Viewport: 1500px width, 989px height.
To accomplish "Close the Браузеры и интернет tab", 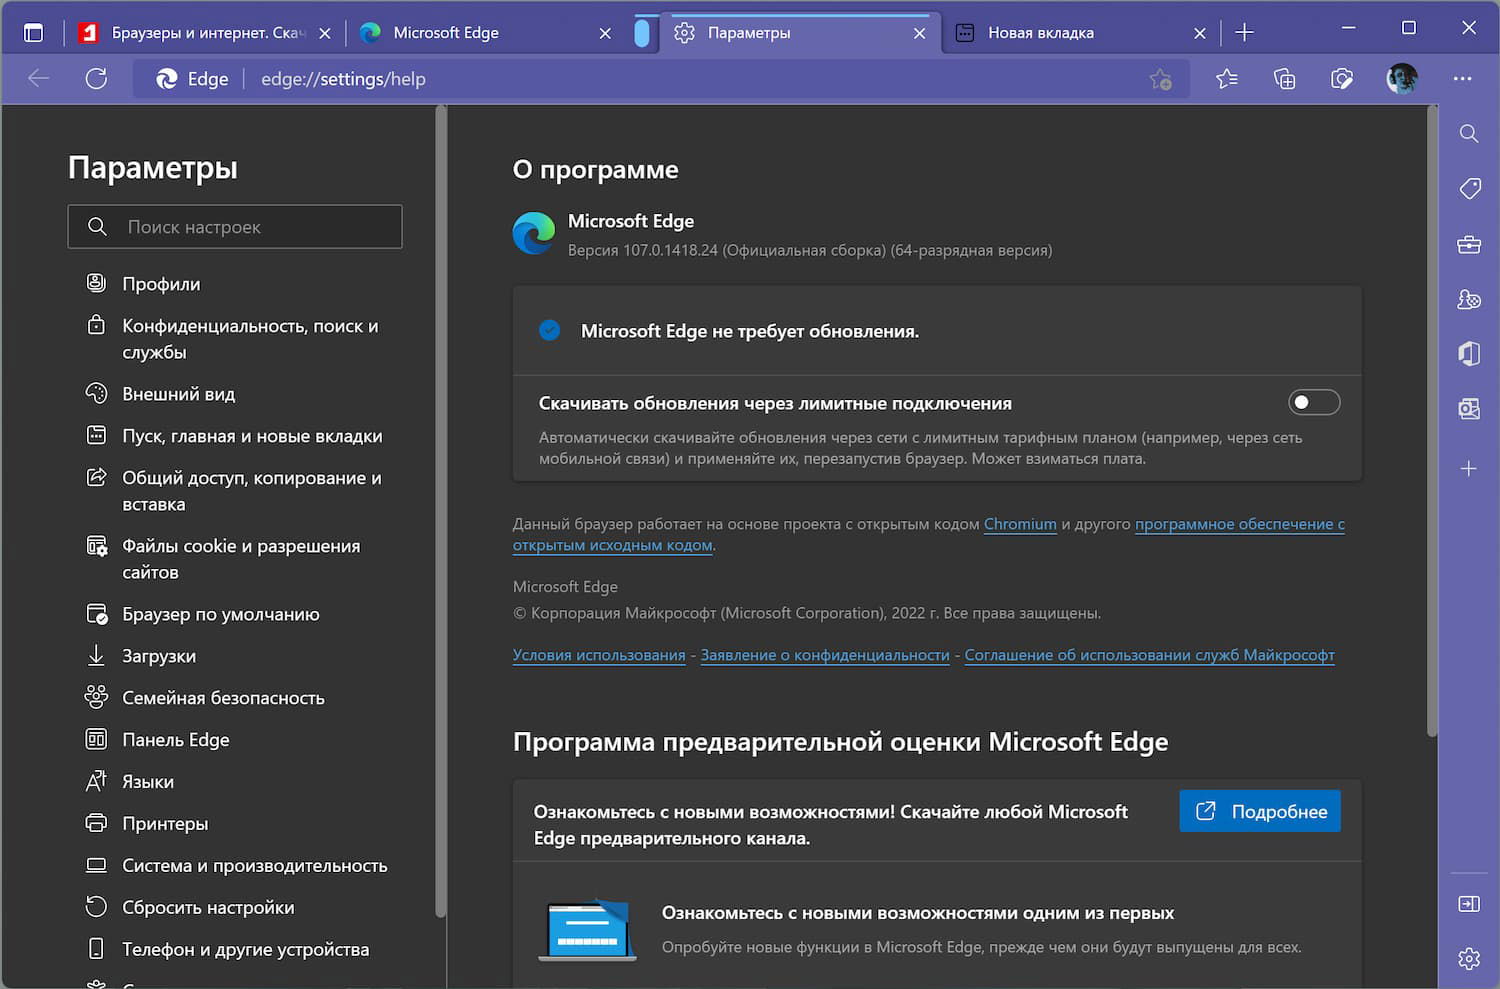I will tap(325, 33).
